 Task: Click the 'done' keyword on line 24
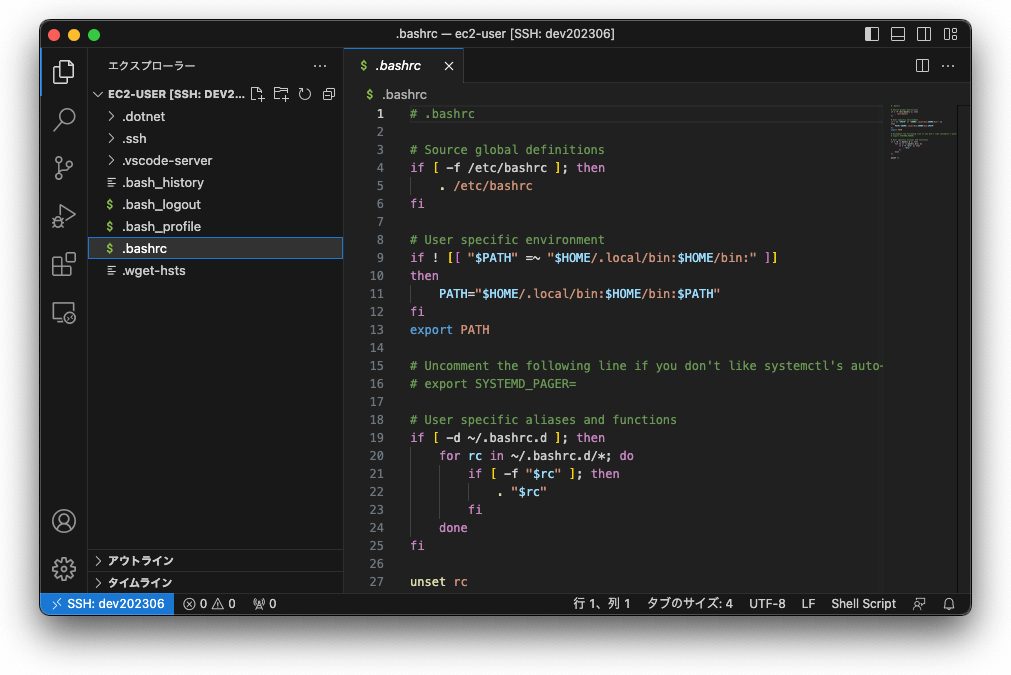pos(453,527)
